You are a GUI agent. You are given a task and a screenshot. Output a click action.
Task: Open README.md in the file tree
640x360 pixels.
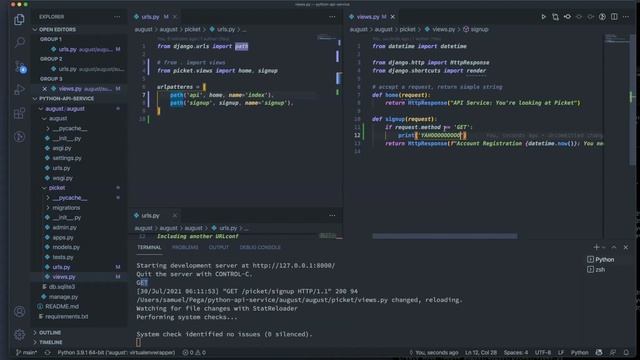click(x=62, y=307)
